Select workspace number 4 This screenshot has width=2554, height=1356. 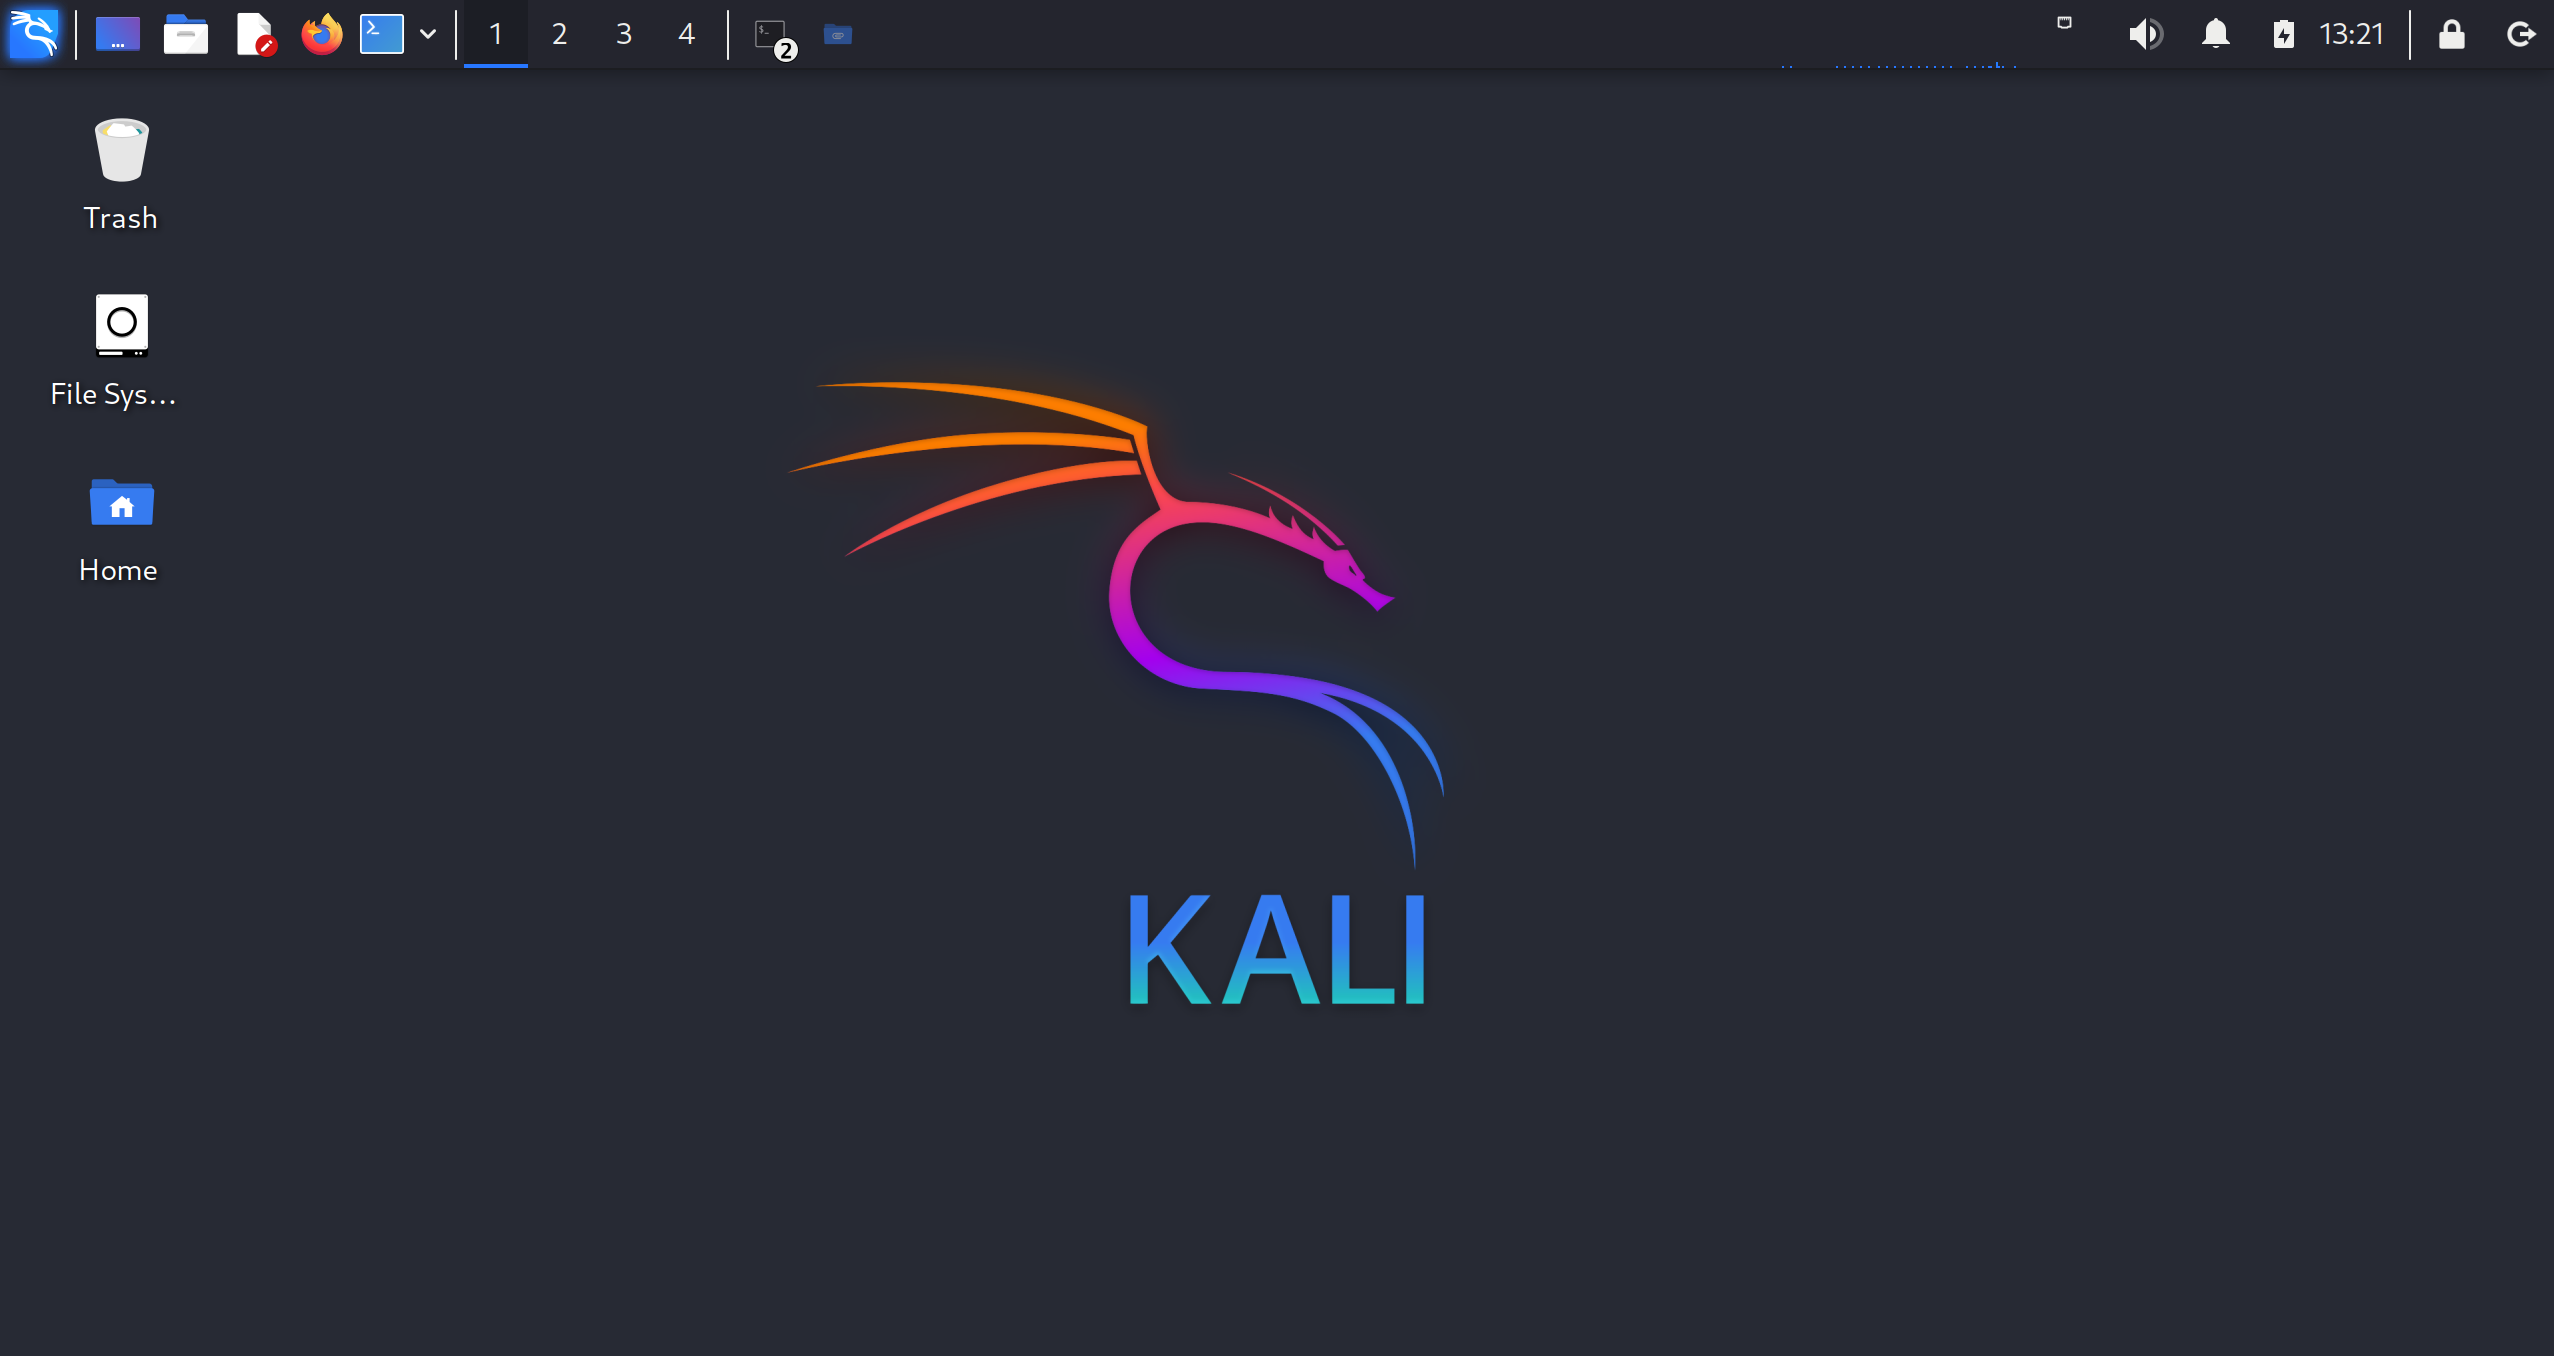point(686,34)
